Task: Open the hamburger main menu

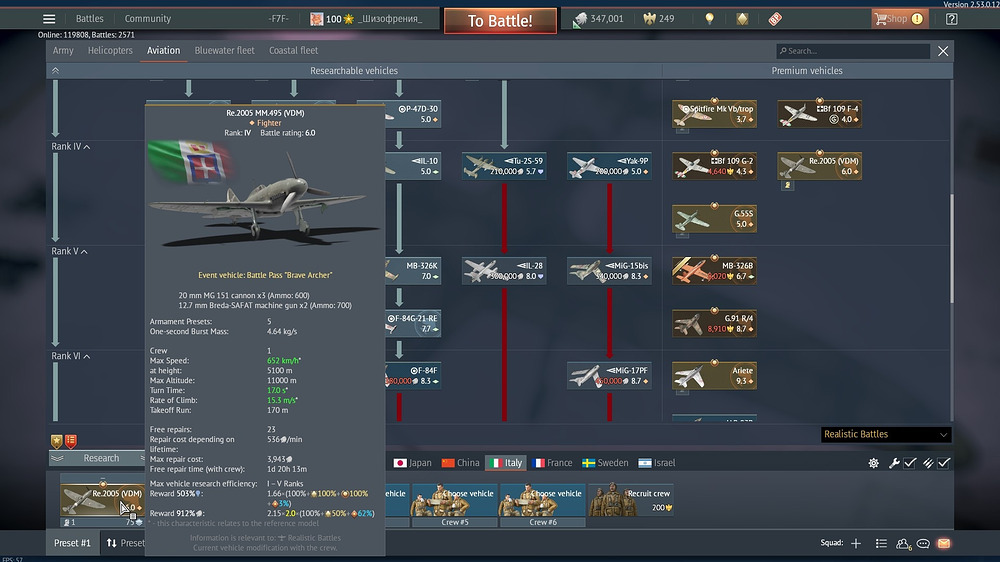Action: point(49,19)
